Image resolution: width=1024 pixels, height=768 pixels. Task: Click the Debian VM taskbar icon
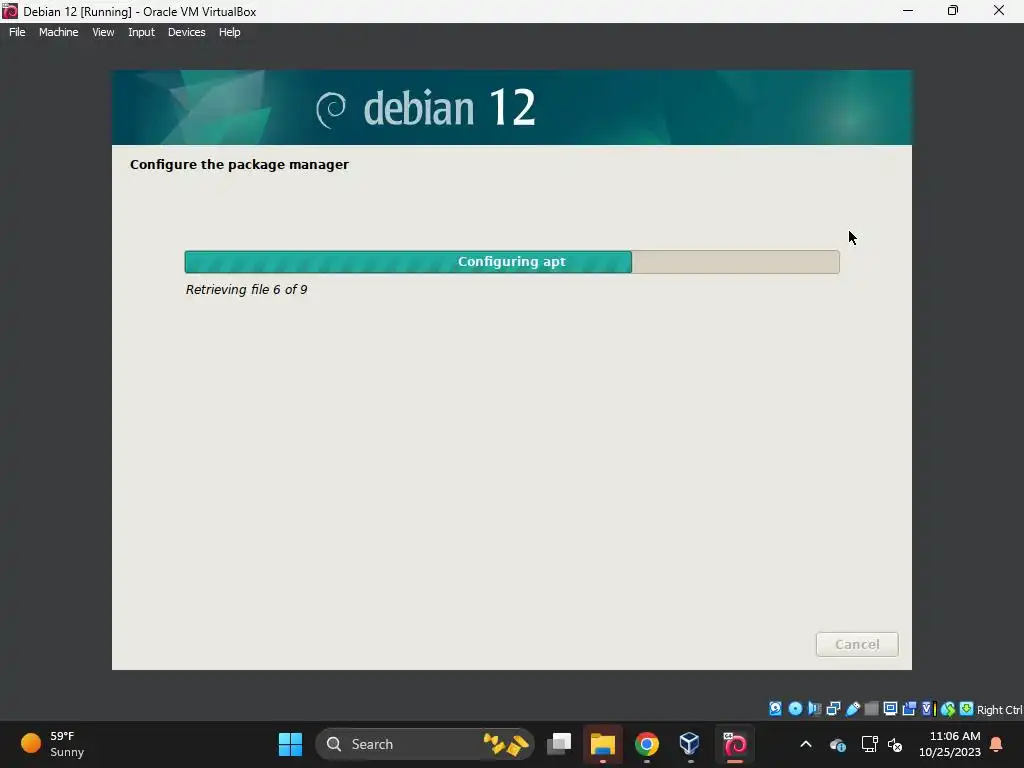(735, 744)
